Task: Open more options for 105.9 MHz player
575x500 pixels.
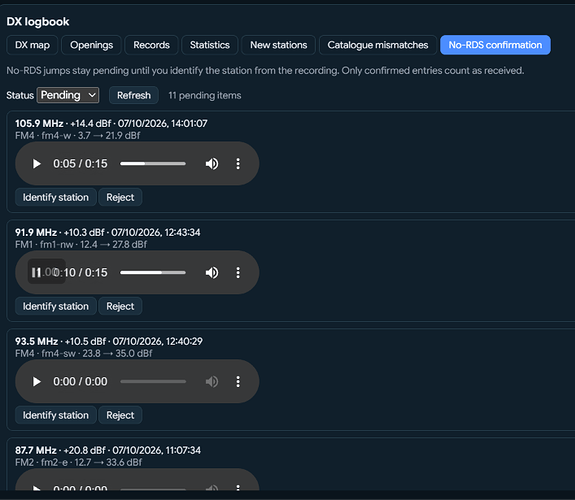Action: point(238,164)
